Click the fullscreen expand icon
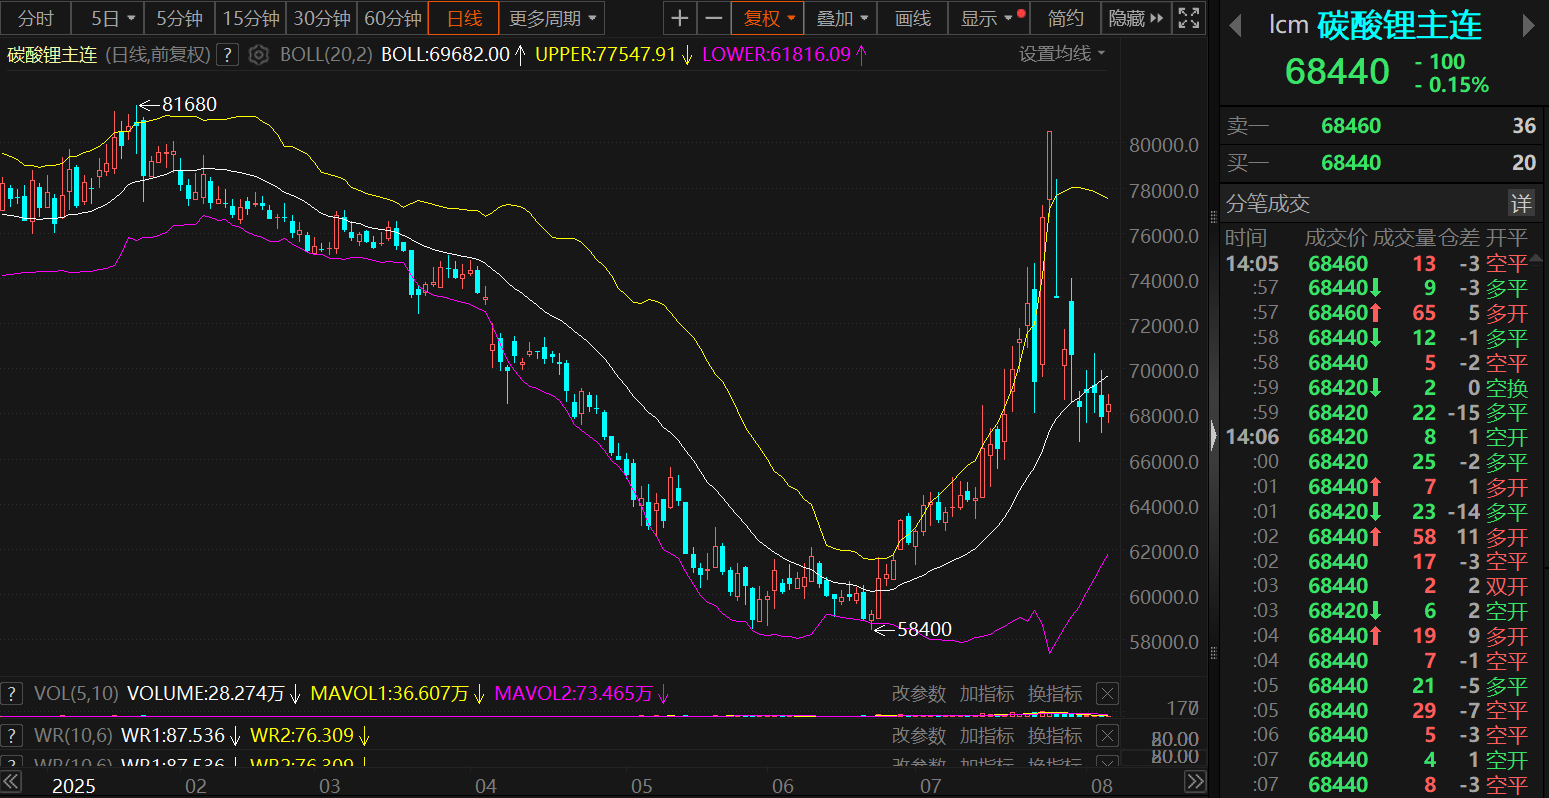This screenshot has width=1549, height=798. [x=1188, y=18]
